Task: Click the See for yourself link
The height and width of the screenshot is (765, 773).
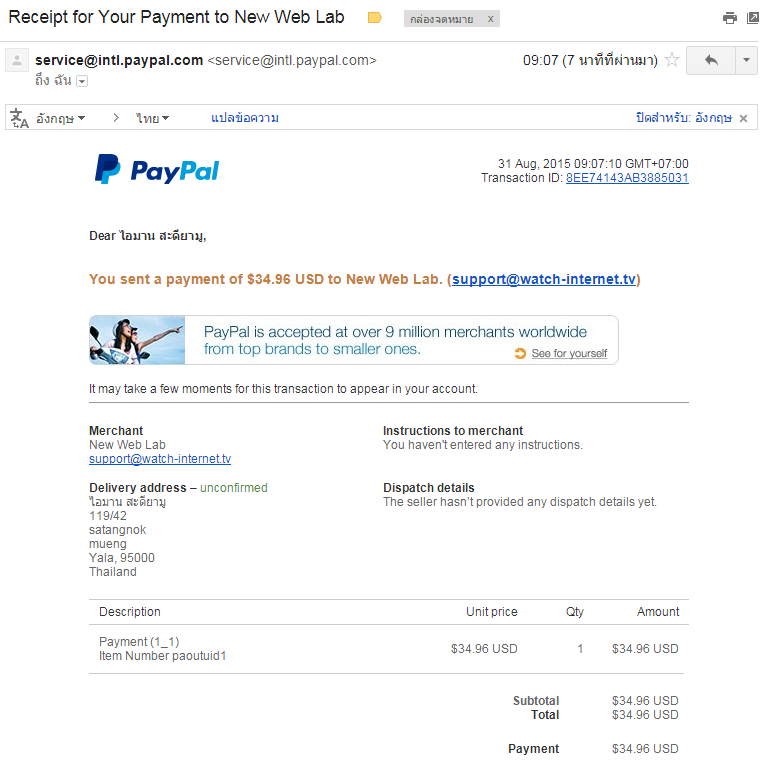Action: click(569, 353)
